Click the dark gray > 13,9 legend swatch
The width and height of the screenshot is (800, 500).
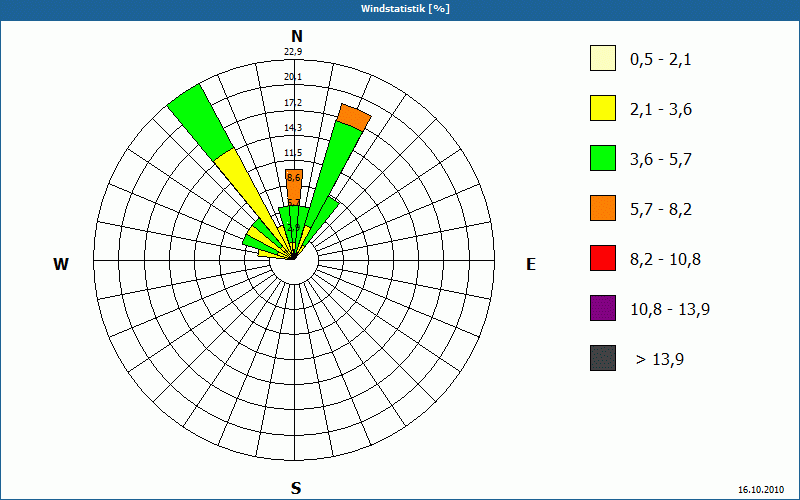[x=603, y=358]
